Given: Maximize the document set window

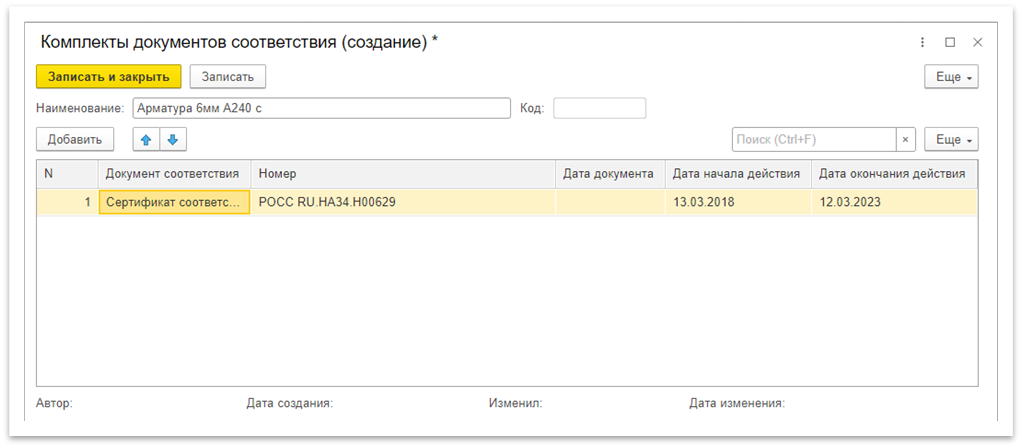Looking at the screenshot, I should (950, 42).
